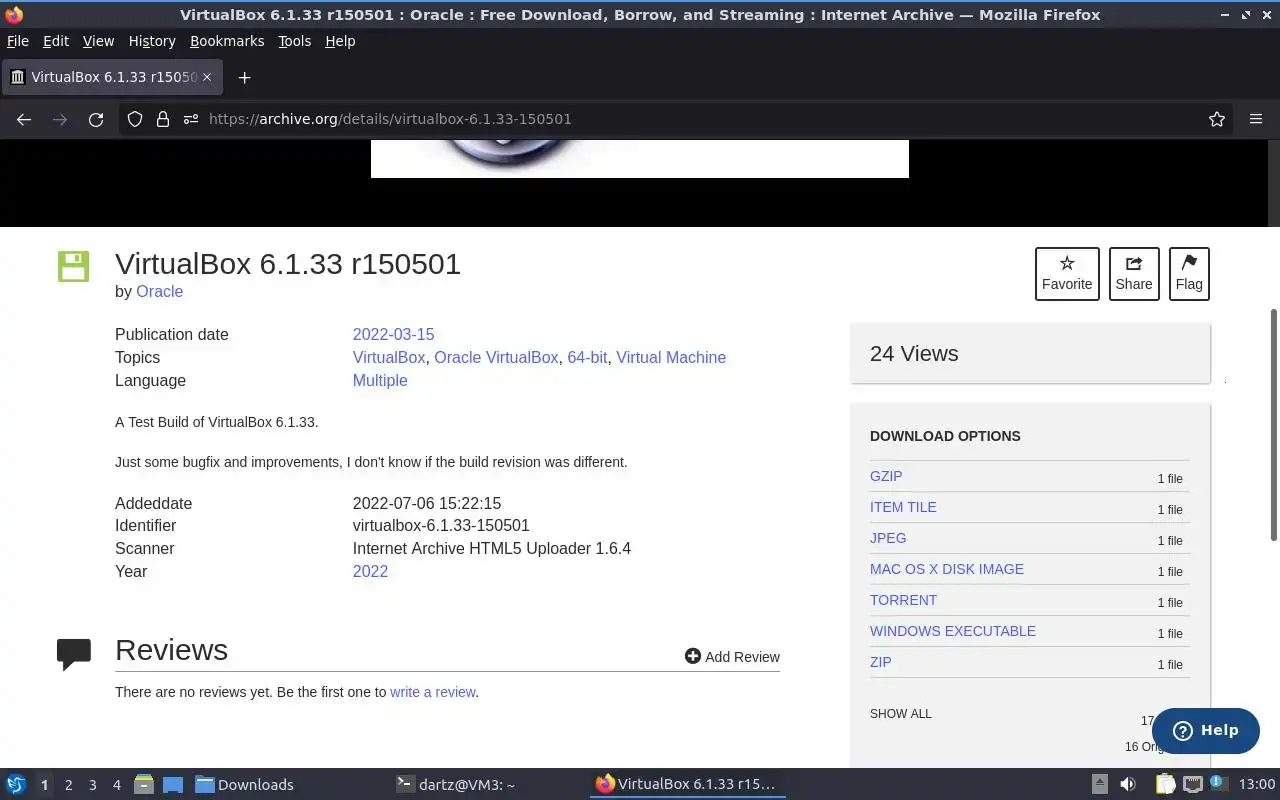Click the Add Review plus icon
1280x800 pixels.
[x=692, y=656]
